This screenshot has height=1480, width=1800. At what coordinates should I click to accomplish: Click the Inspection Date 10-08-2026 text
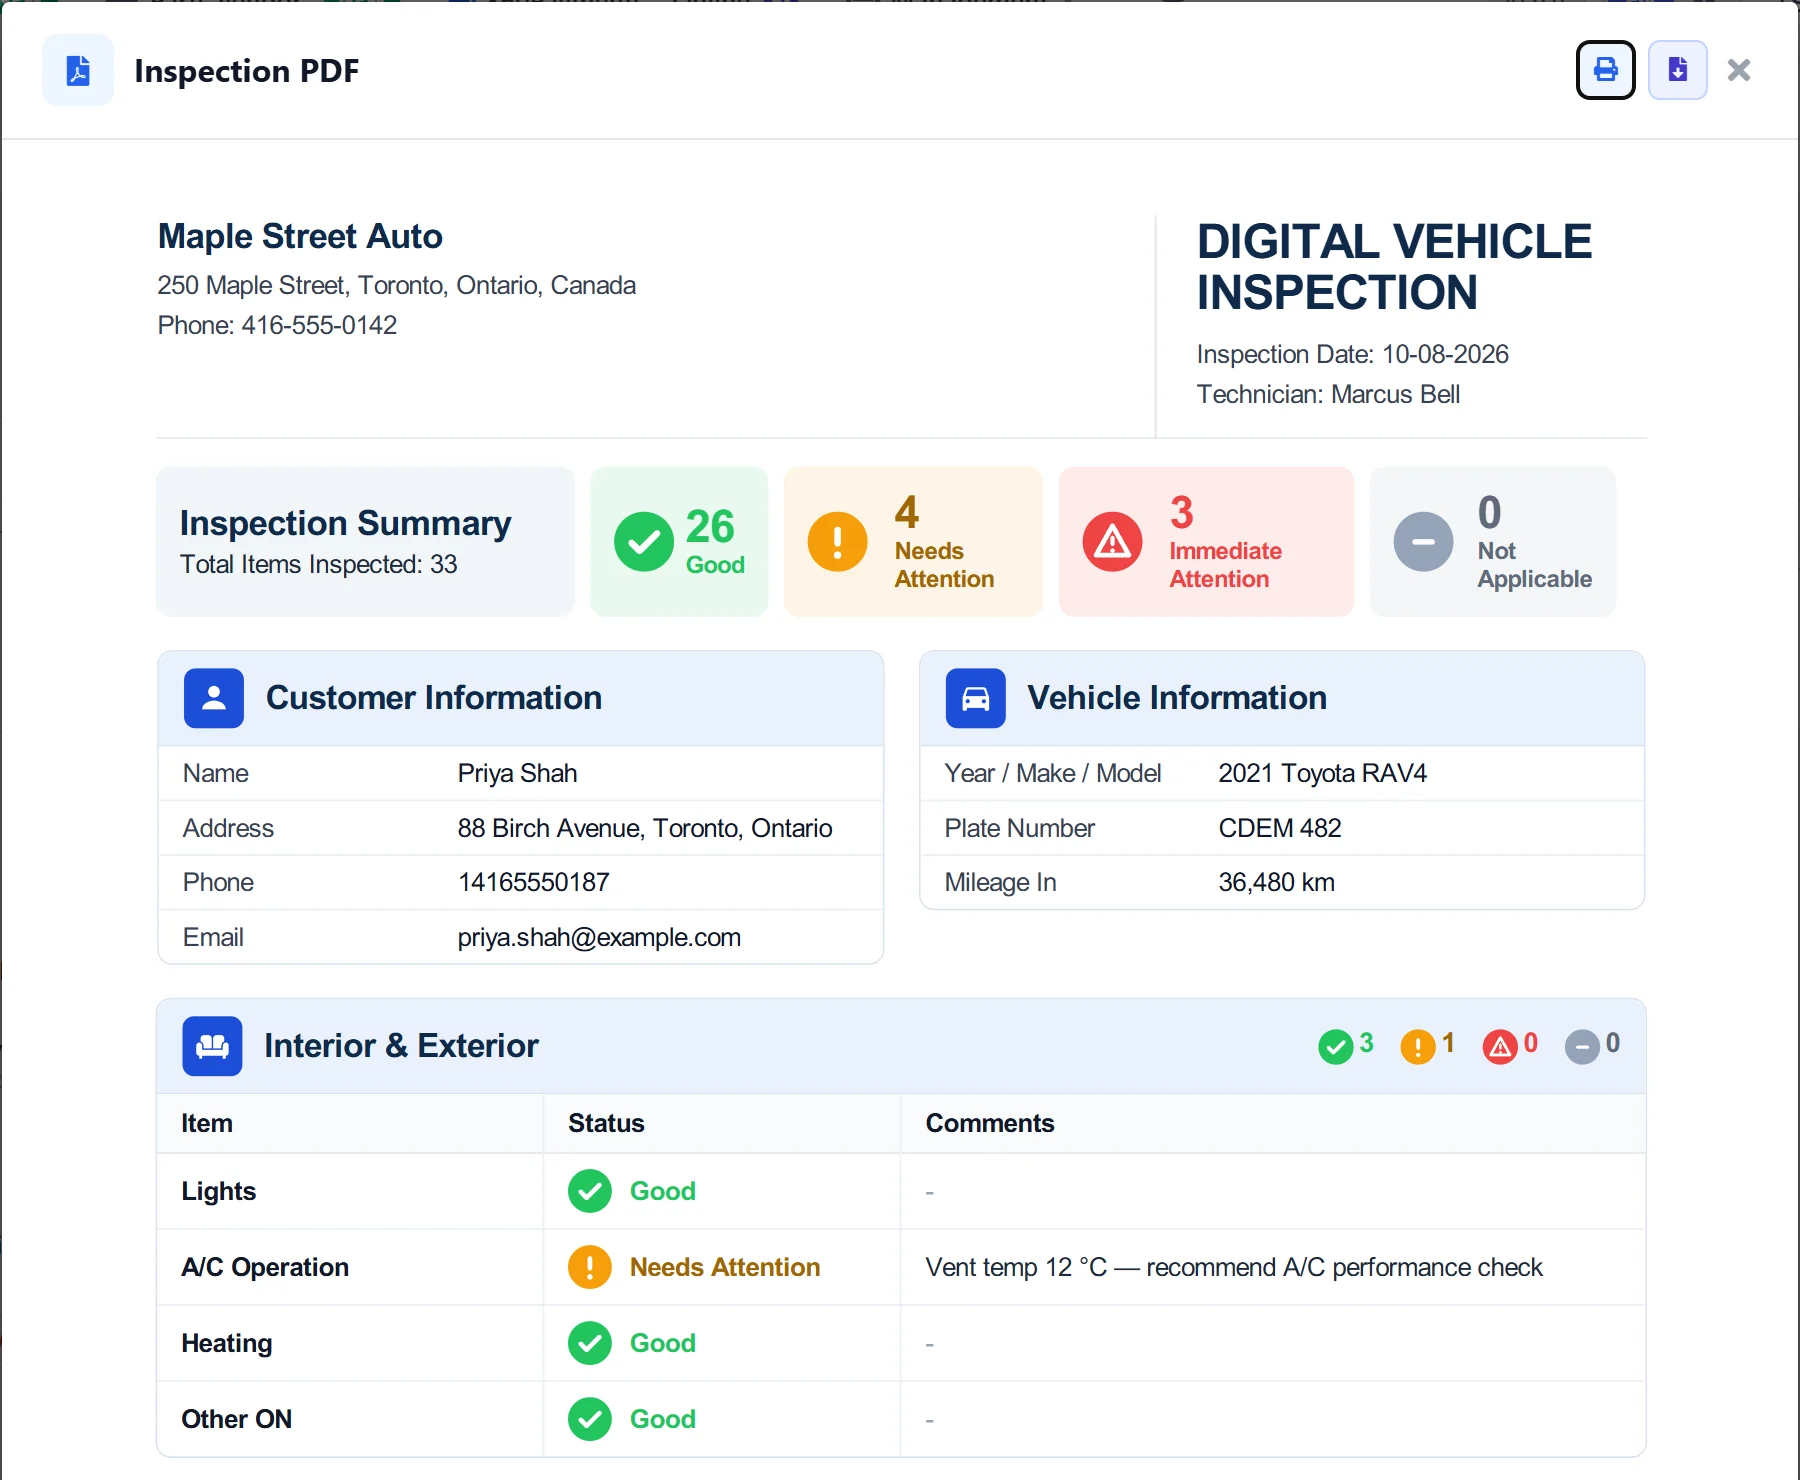(x=1352, y=354)
